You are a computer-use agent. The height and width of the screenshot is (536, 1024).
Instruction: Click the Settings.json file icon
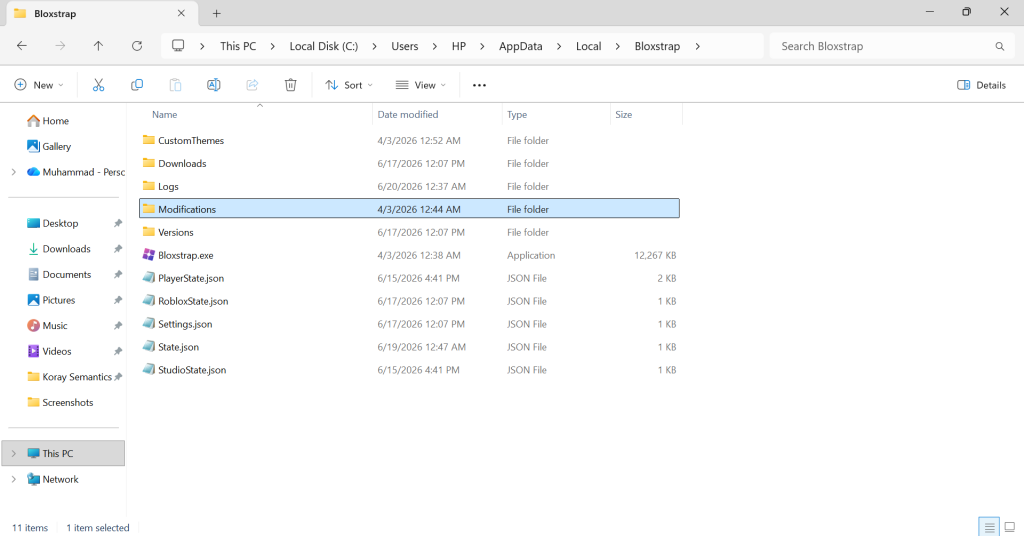click(x=149, y=324)
